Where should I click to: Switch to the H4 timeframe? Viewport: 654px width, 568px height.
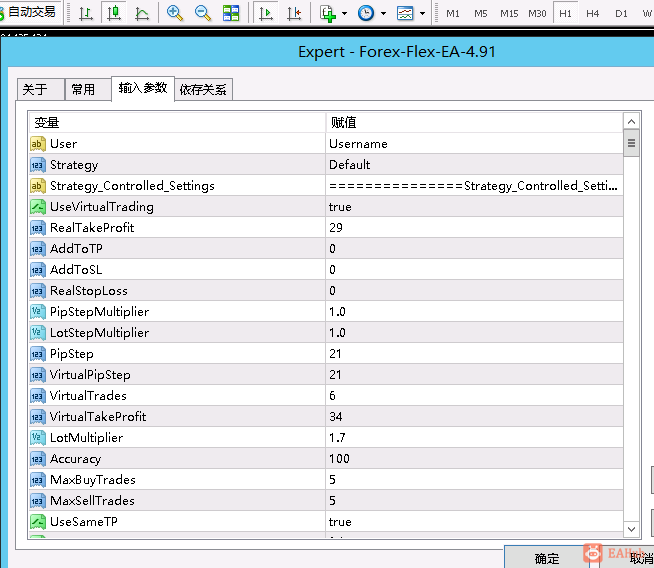(x=592, y=13)
